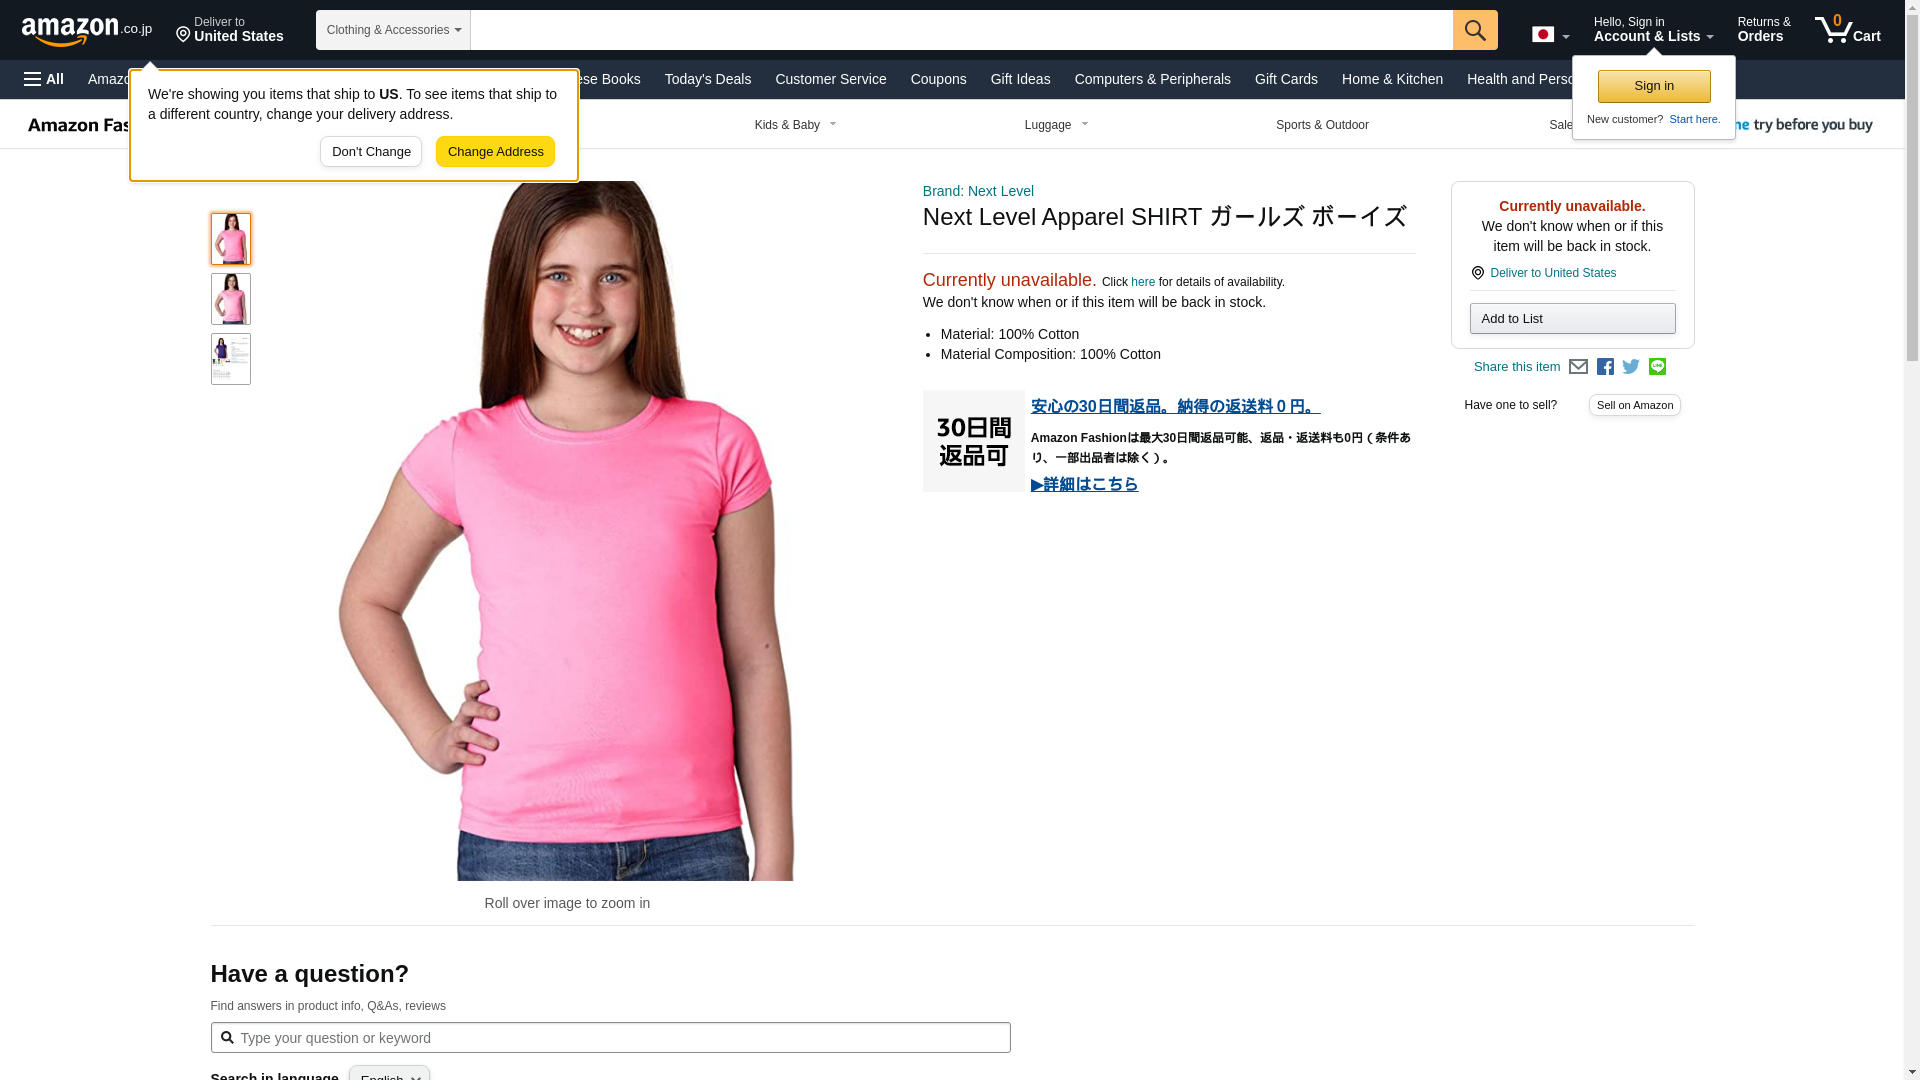Open the English search language dropdown
Viewport: 1920px width, 1080px height.
point(389,1074)
